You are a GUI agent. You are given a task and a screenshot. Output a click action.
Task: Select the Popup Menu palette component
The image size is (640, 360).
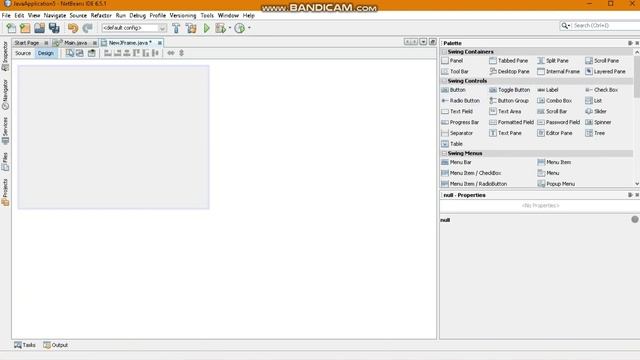pos(556,184)
